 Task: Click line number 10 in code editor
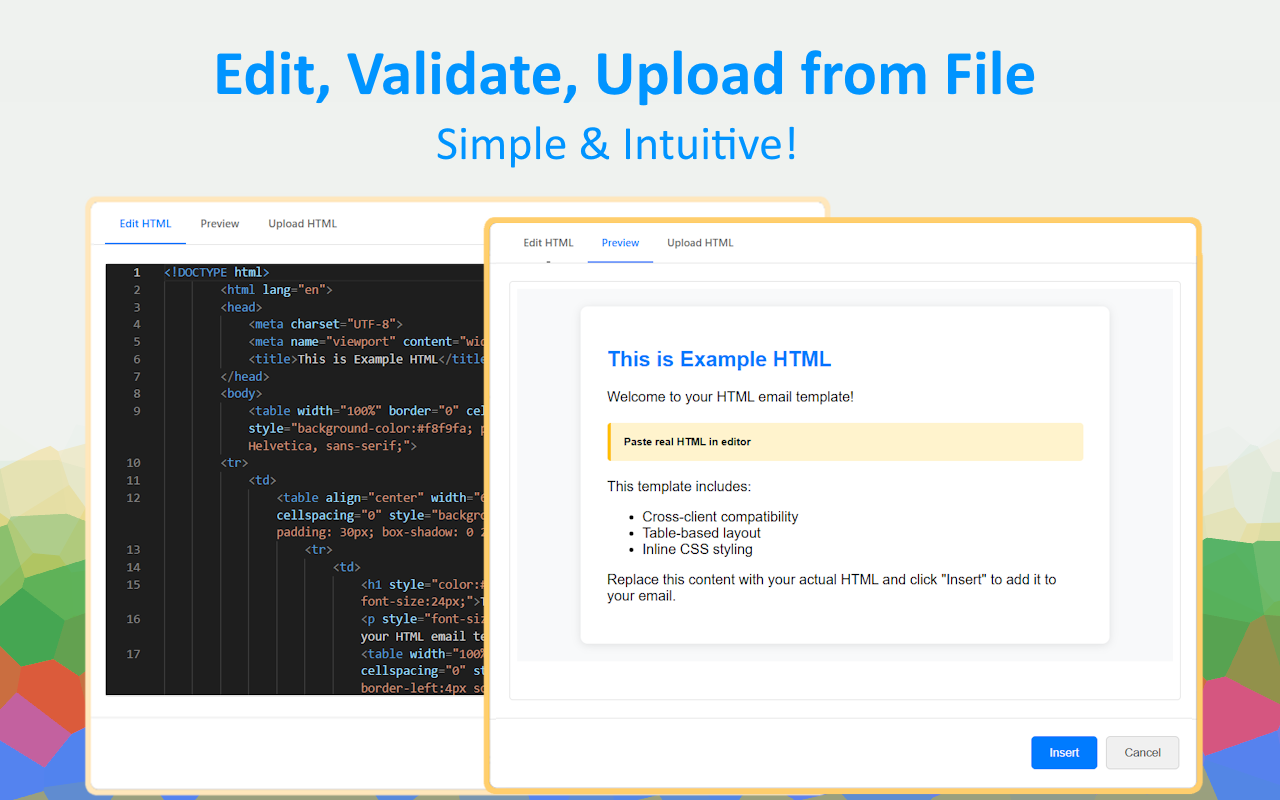click(133, 463)
